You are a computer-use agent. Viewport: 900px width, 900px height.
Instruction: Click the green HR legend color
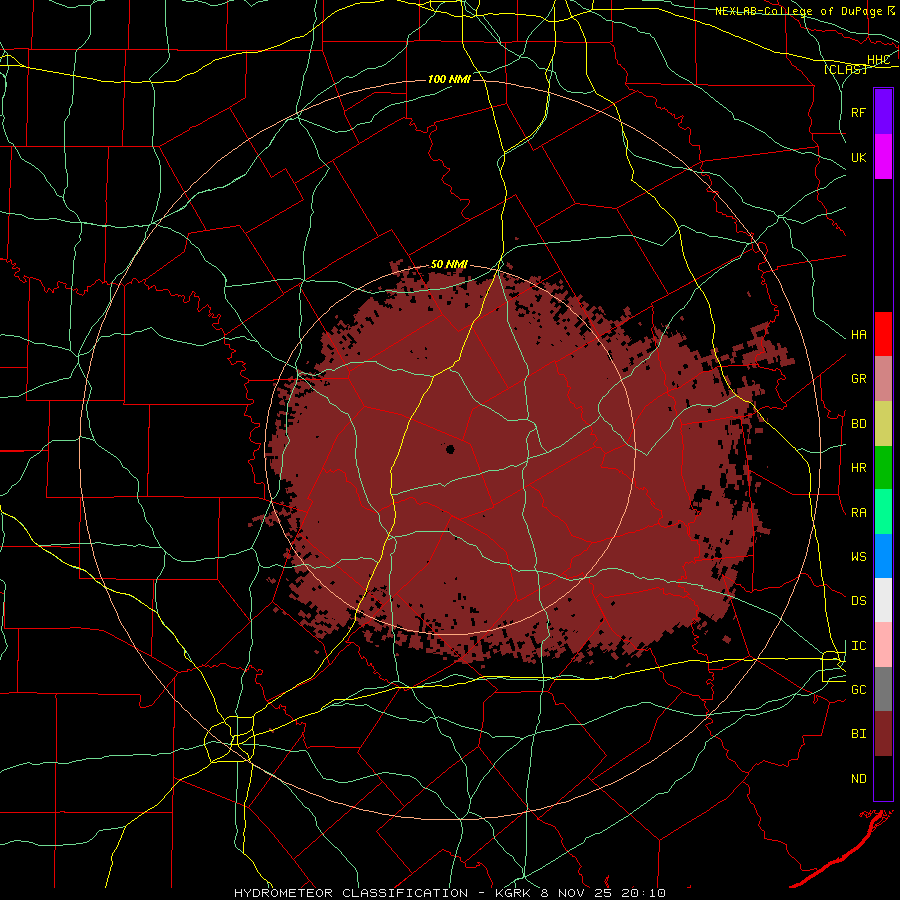click(883, 468)
